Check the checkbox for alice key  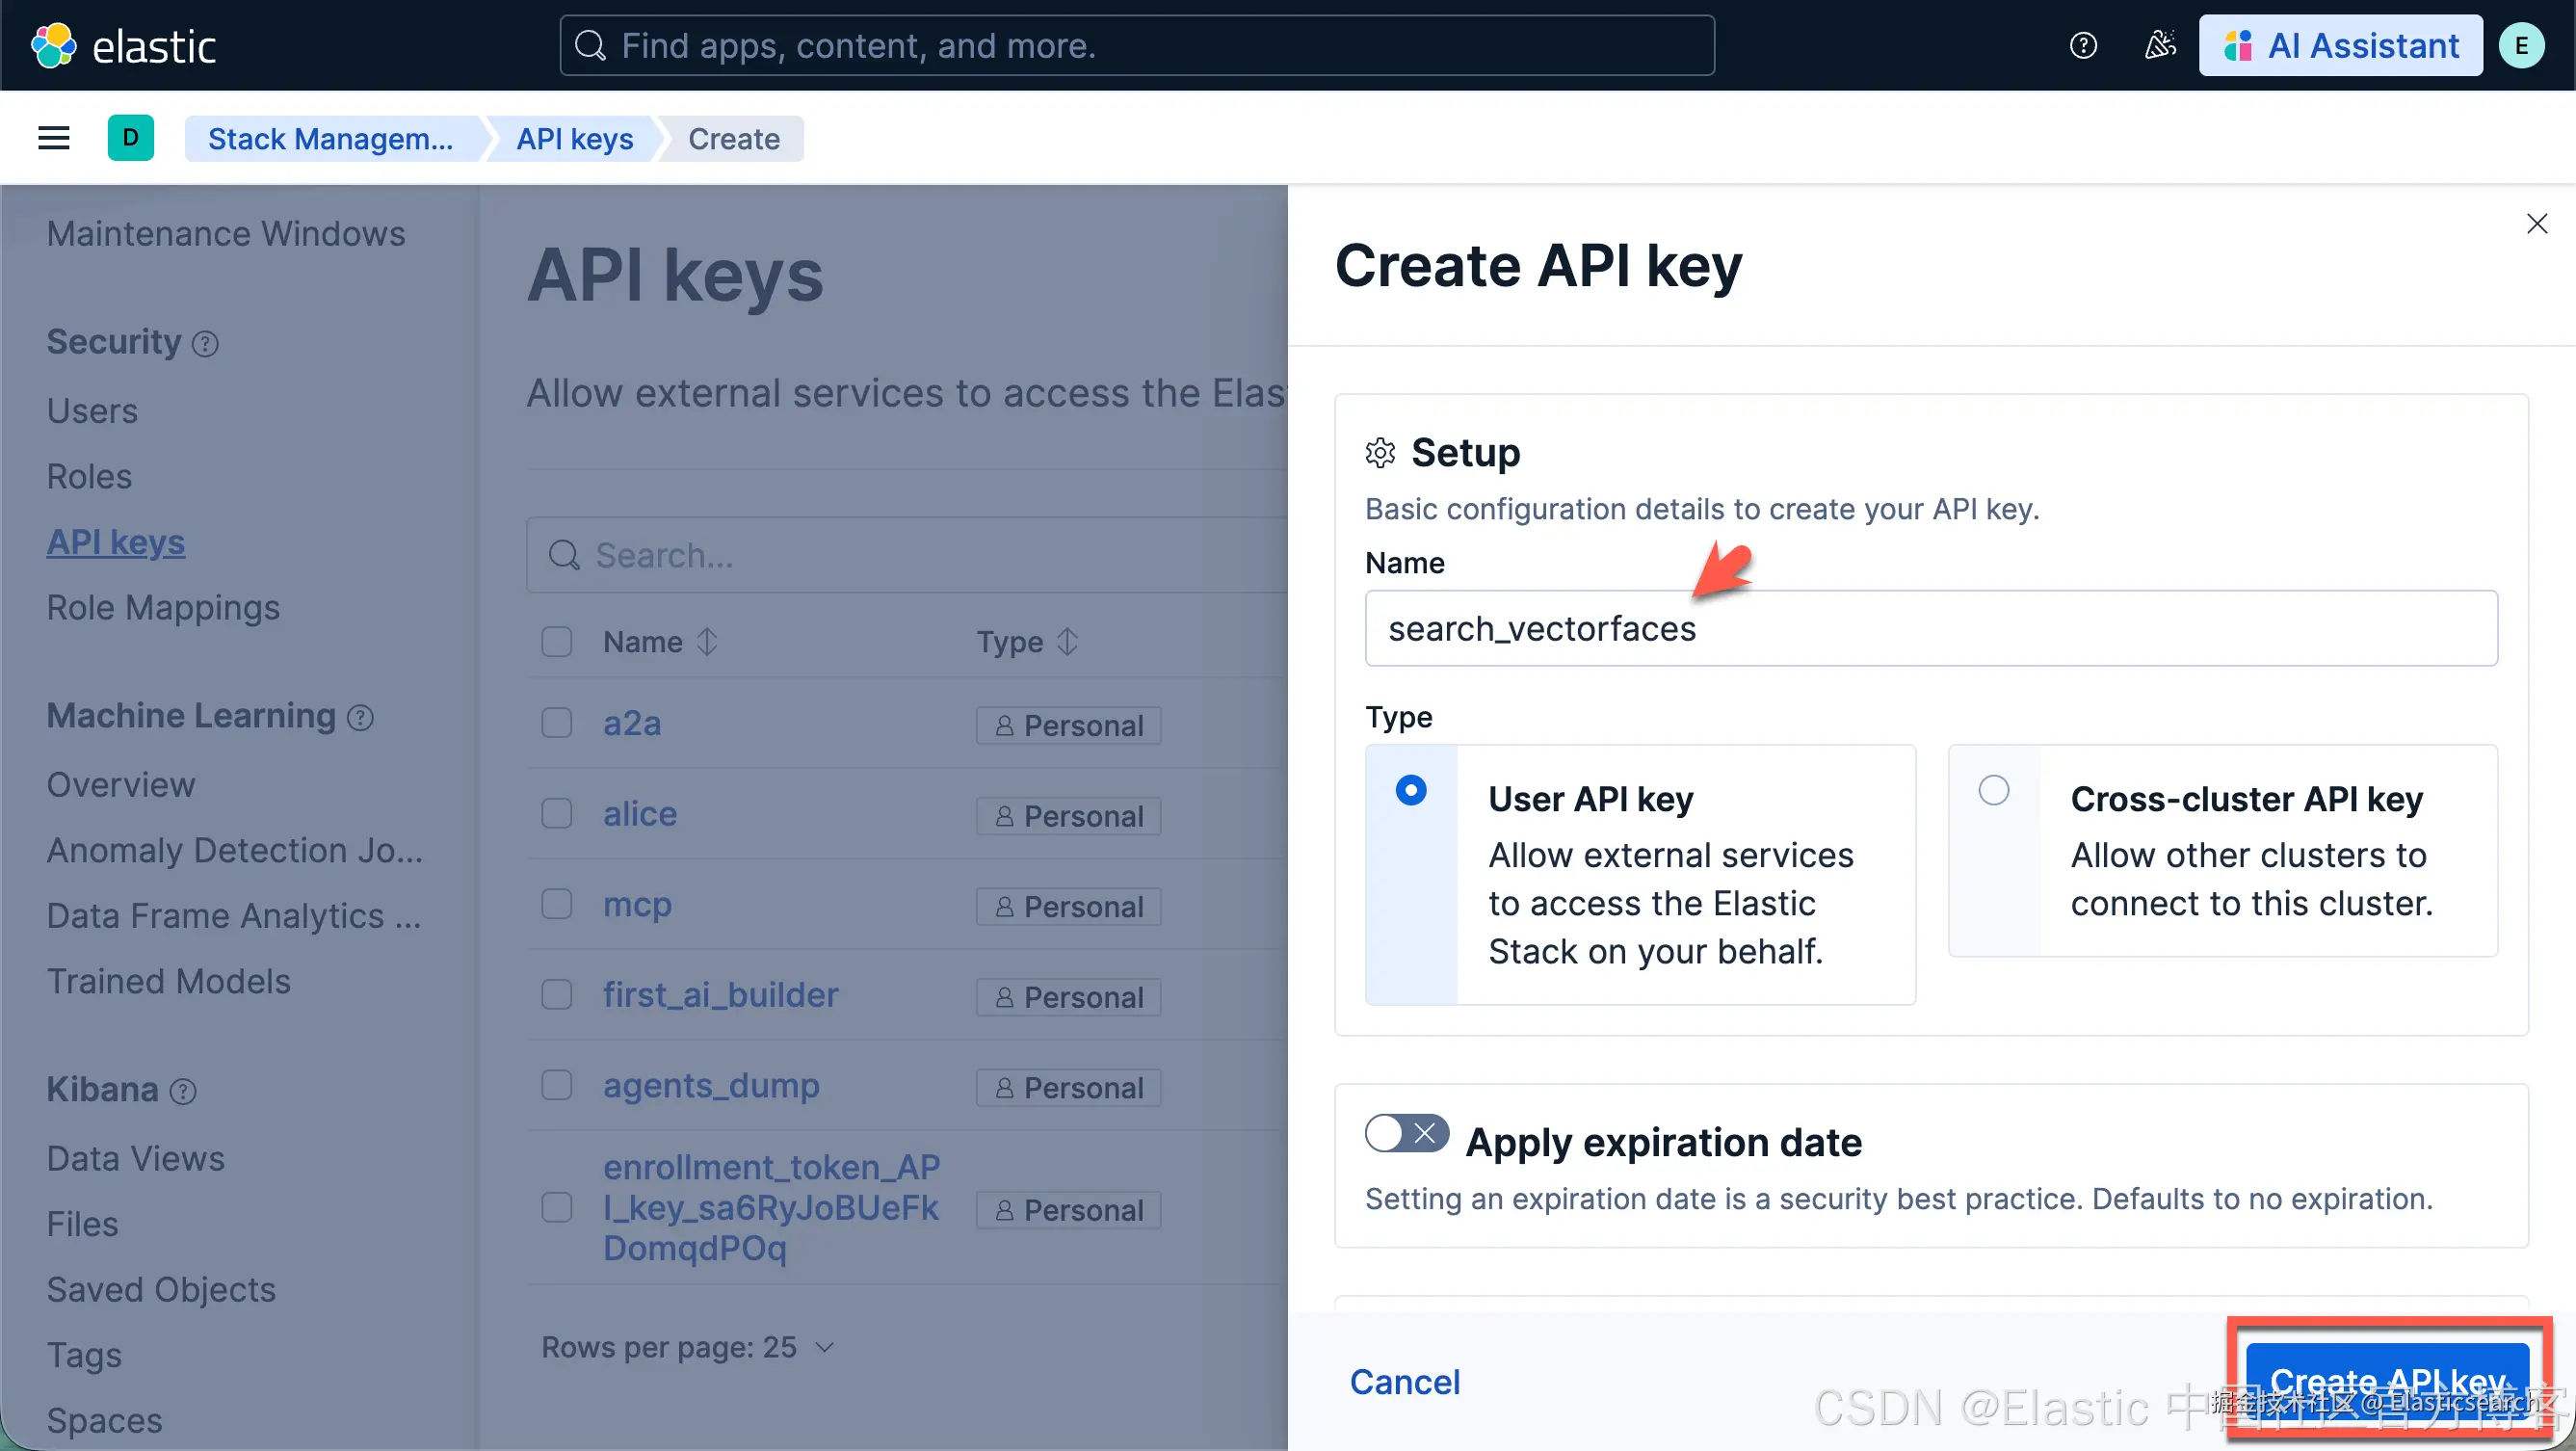[557, 814]
